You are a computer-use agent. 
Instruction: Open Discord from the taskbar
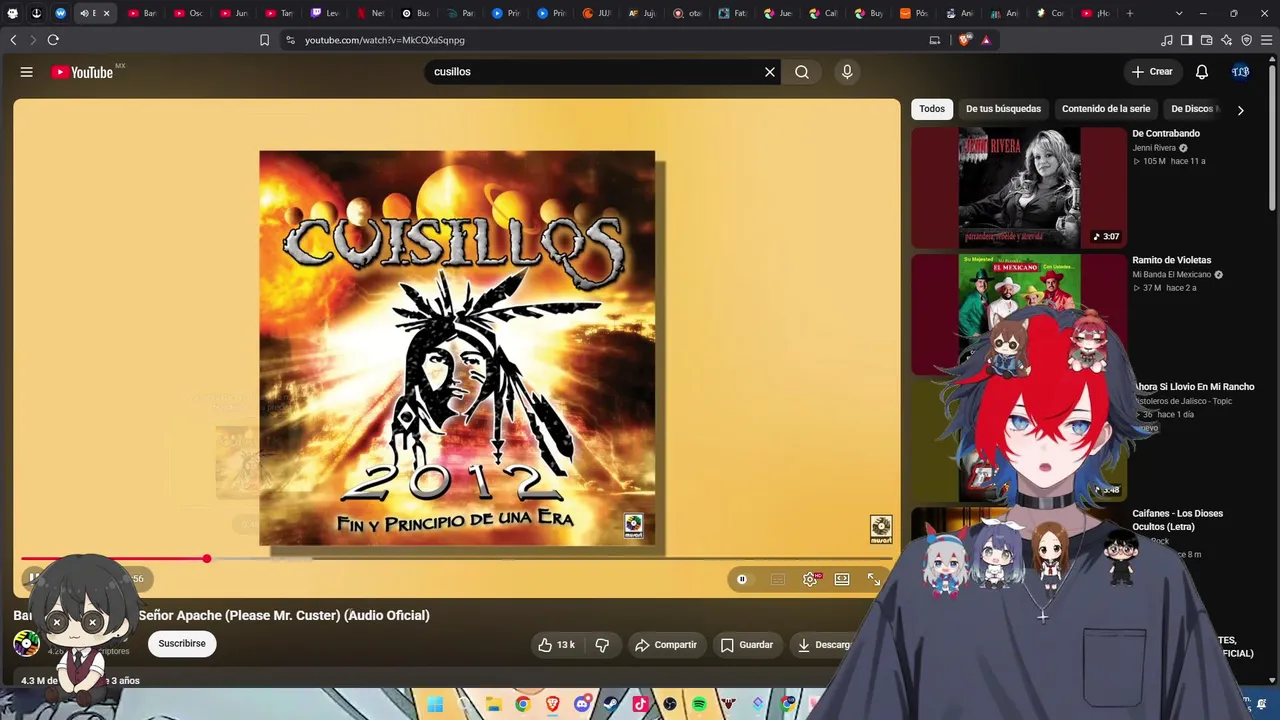coord(582,705)
